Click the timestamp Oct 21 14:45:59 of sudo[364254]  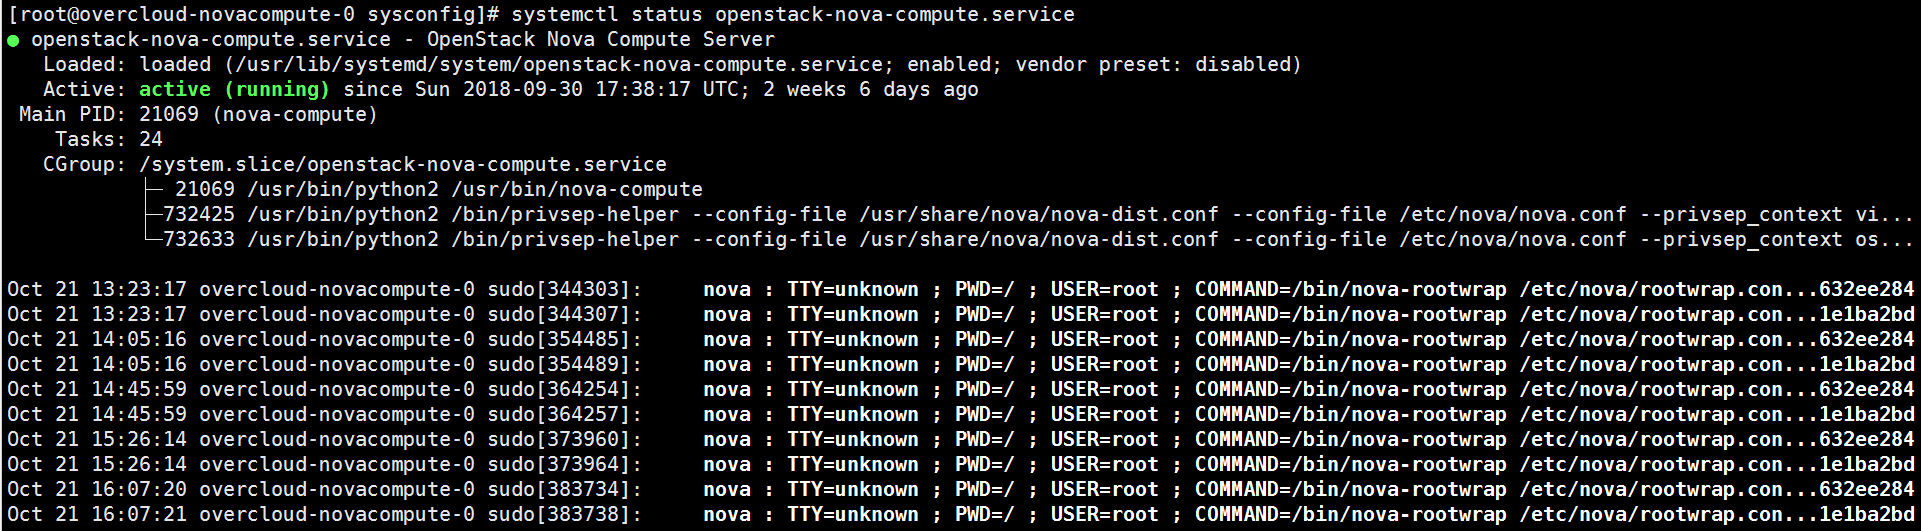point(96,389)
